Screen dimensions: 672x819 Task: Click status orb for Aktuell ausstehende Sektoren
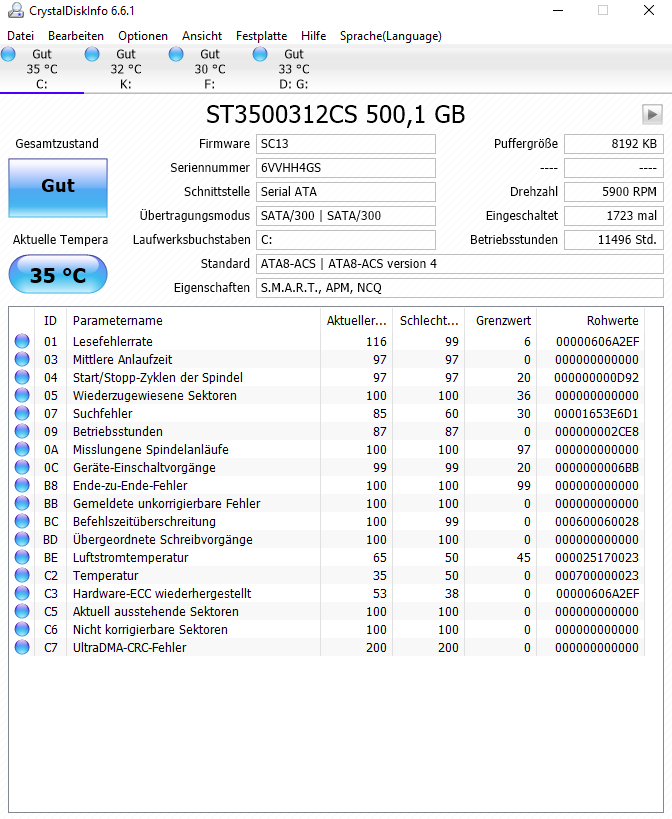point(22,612)
